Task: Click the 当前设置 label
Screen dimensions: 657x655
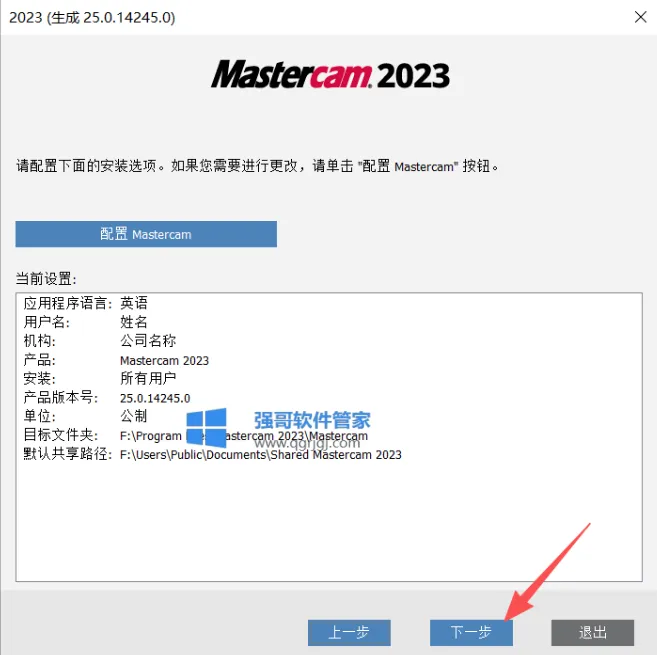Action: pyautogui.click(x=46, y=279)
